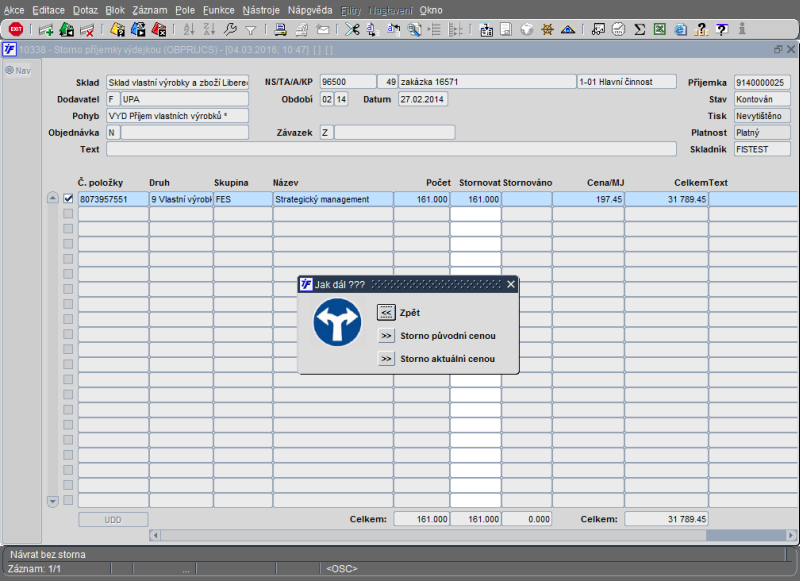Click the duplicate record icon with green arrow
Viewport: 800px width, 581px height.
pos(66,30)
